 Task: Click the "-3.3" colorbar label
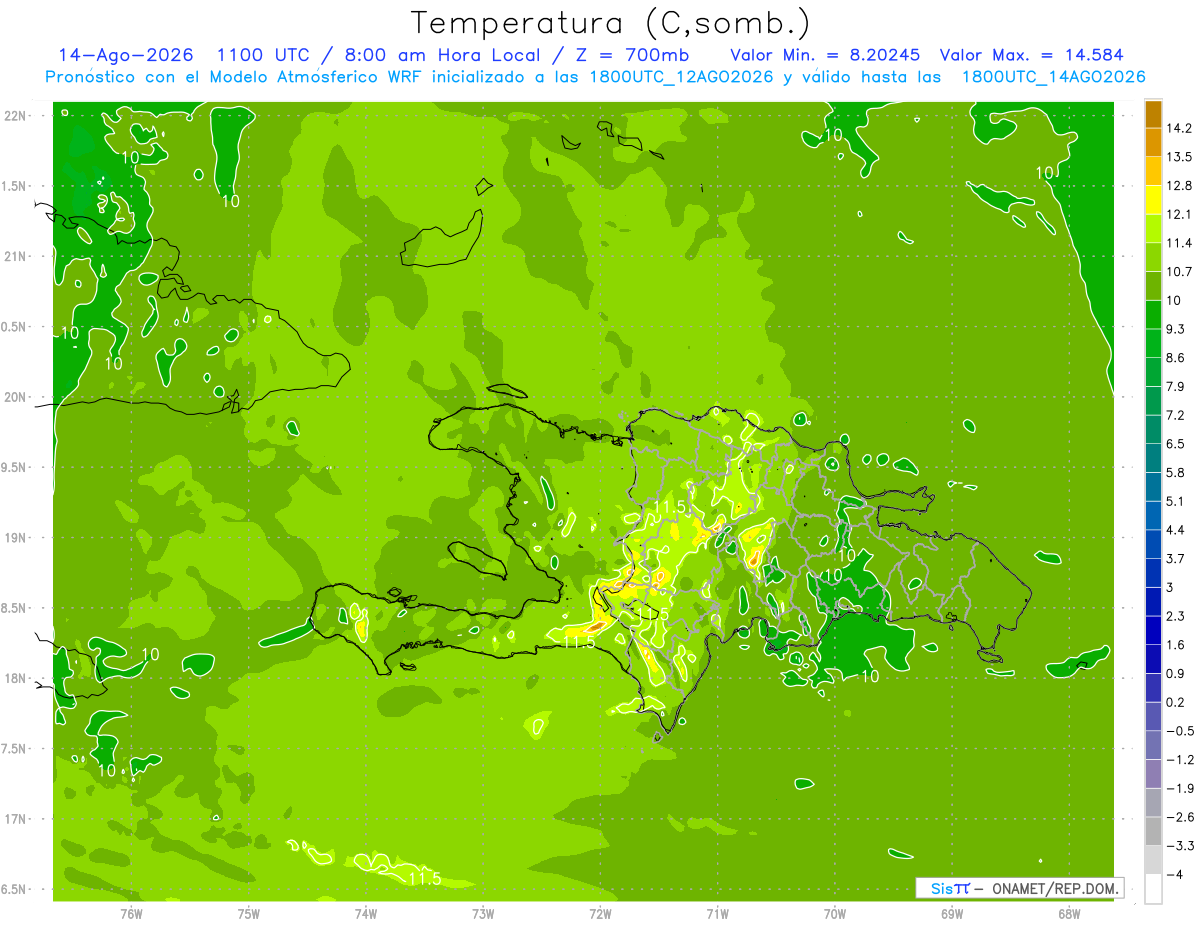(1180, 846)
